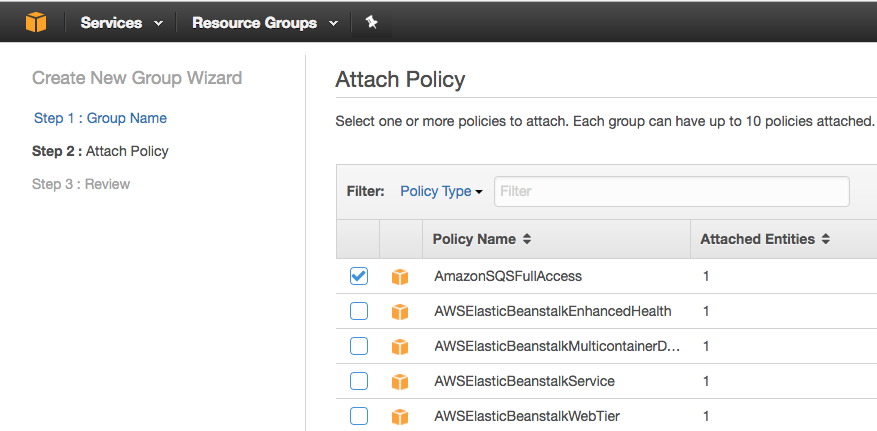The width and height of the screenshot is (877, 431).
Task: Check the AWSElasticBeanstalkEnhancedHealth checkbox
Action: click(x=359, y=311)
